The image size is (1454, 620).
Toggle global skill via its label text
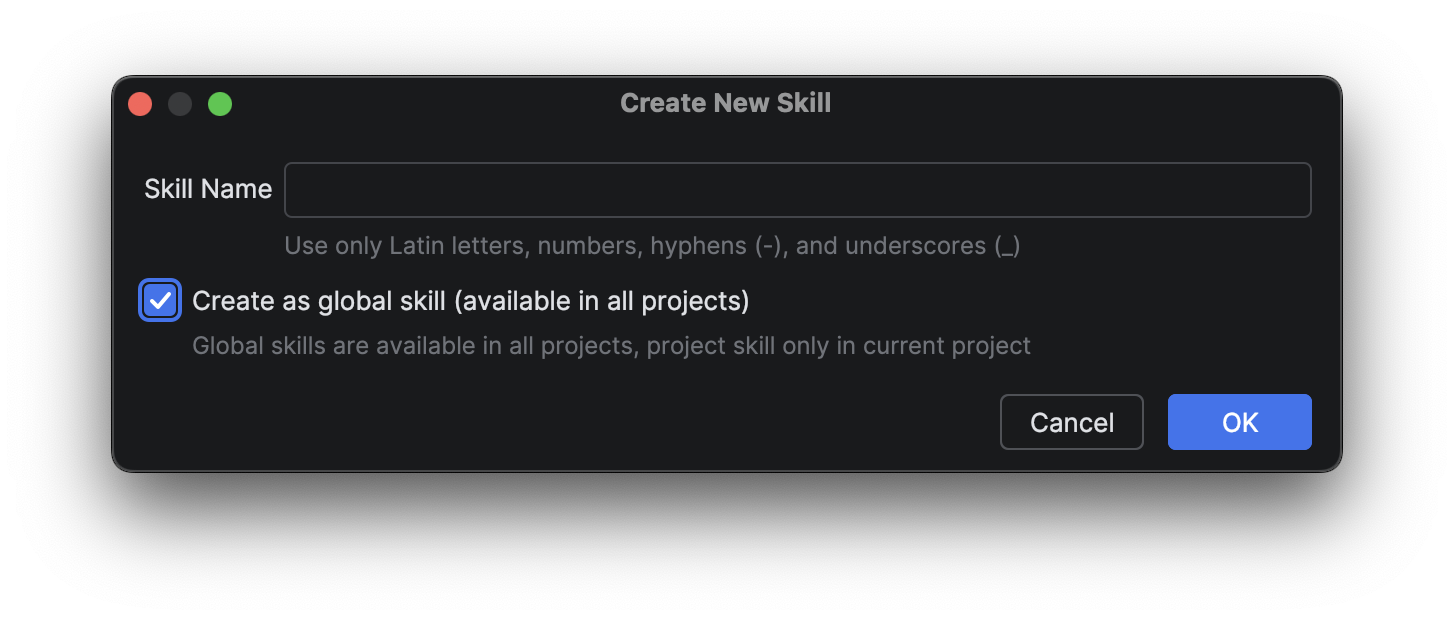click(x=320, y=301)
